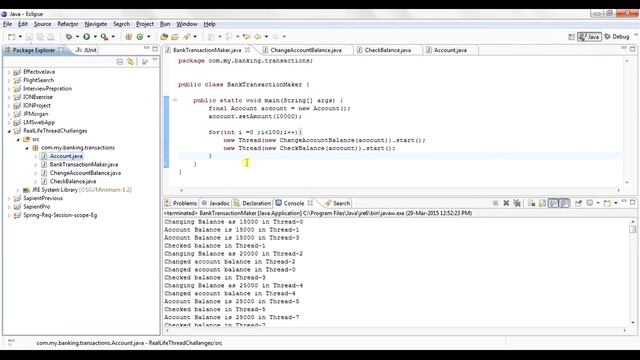Viewport: 640px width, 360px height.
Task: Click the Open Type toolbar icon
Action: pyautogui.click(x=164, y=37)
